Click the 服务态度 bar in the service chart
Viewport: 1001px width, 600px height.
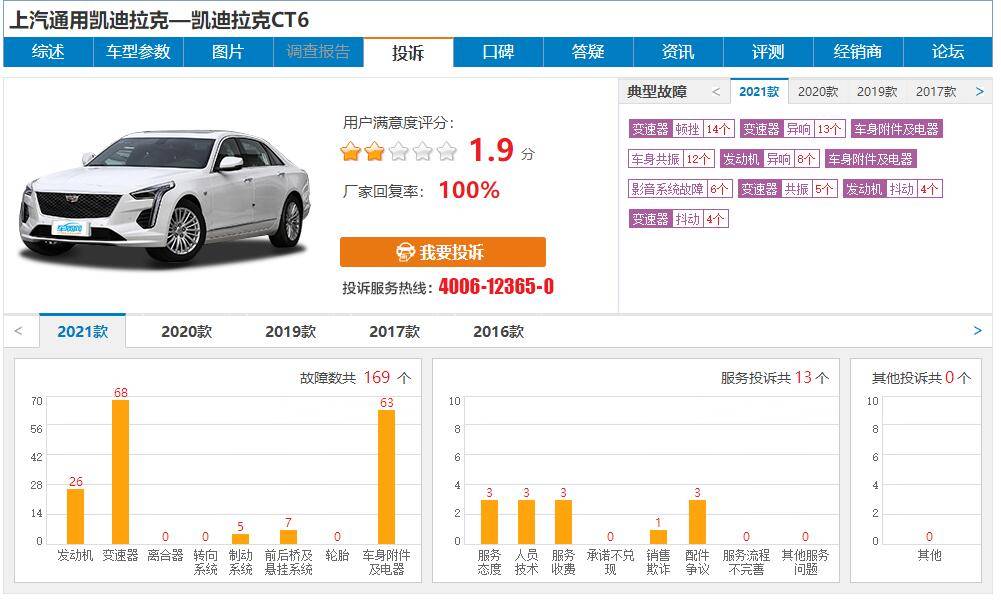tap(490, 522)
